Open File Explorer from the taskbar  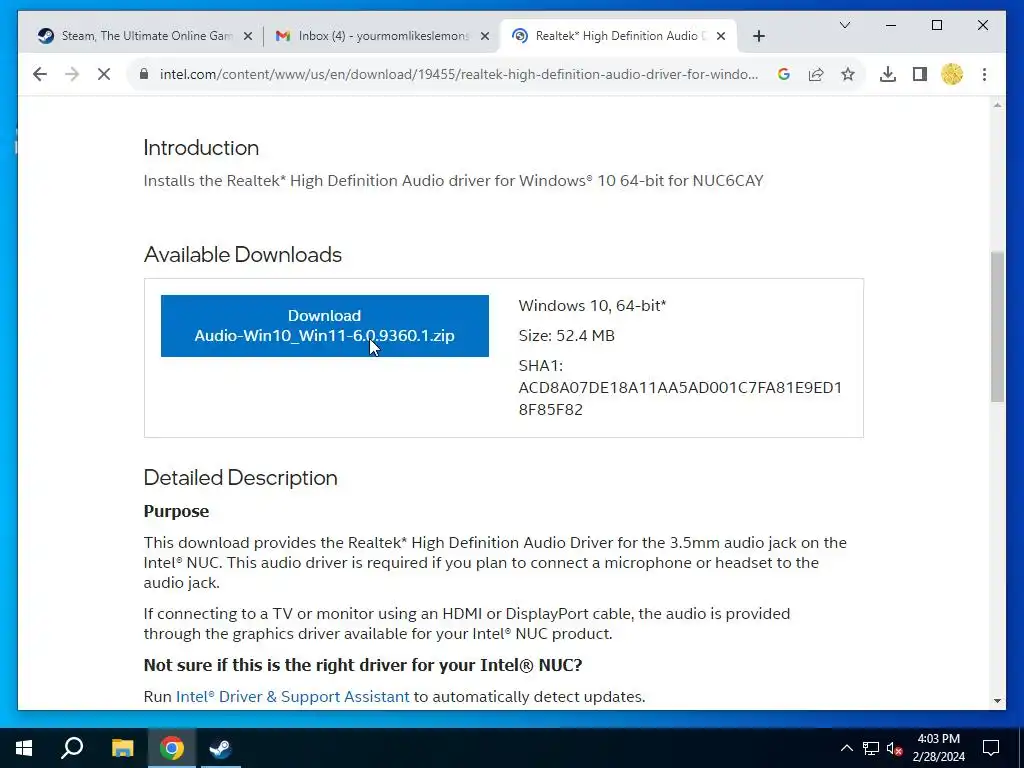tap(122, 748)
